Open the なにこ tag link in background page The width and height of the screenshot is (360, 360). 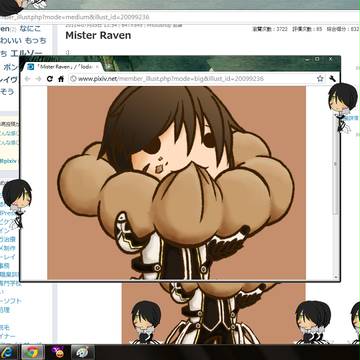[30, 29]
